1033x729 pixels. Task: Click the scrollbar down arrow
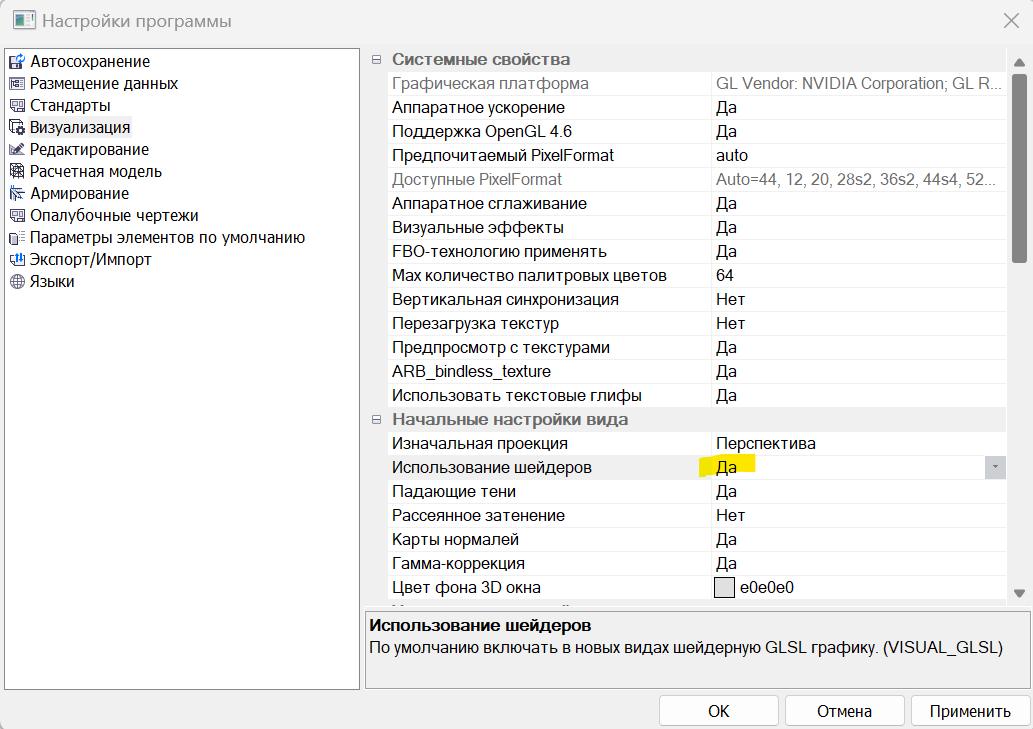coord(1019,593)
